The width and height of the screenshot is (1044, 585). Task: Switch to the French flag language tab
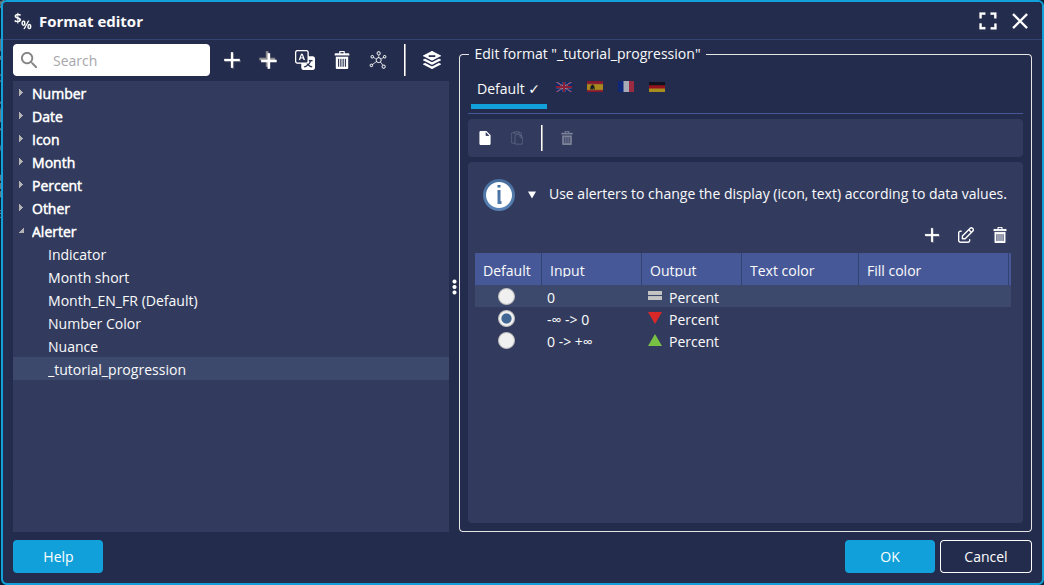(627, 87)
